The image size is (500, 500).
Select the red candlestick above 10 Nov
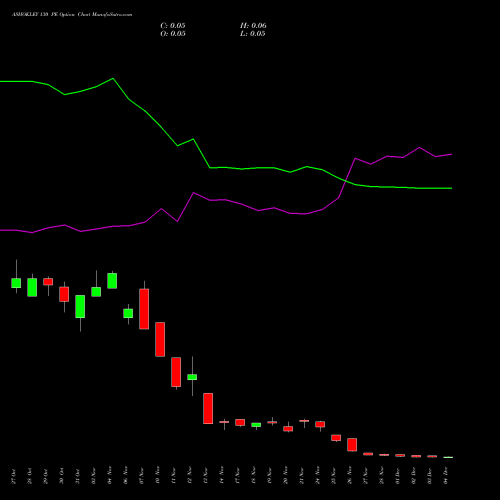point(160,339)
